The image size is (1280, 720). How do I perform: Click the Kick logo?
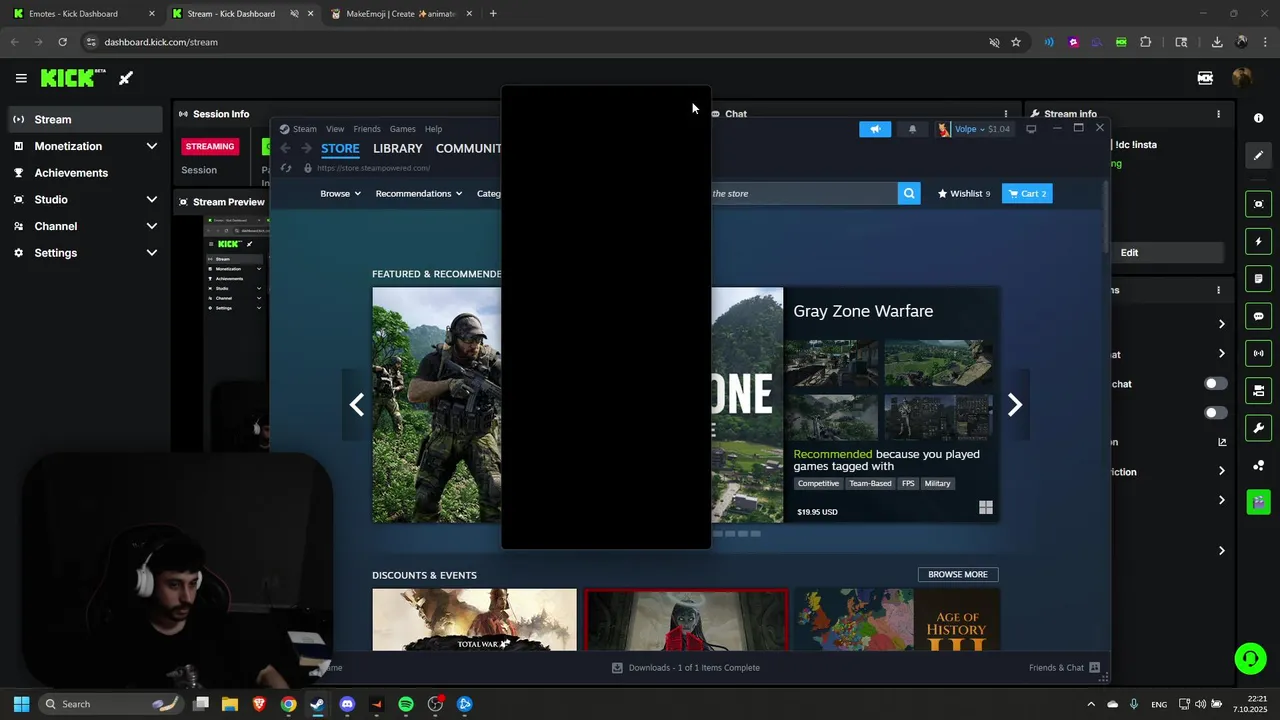(73, 78)
